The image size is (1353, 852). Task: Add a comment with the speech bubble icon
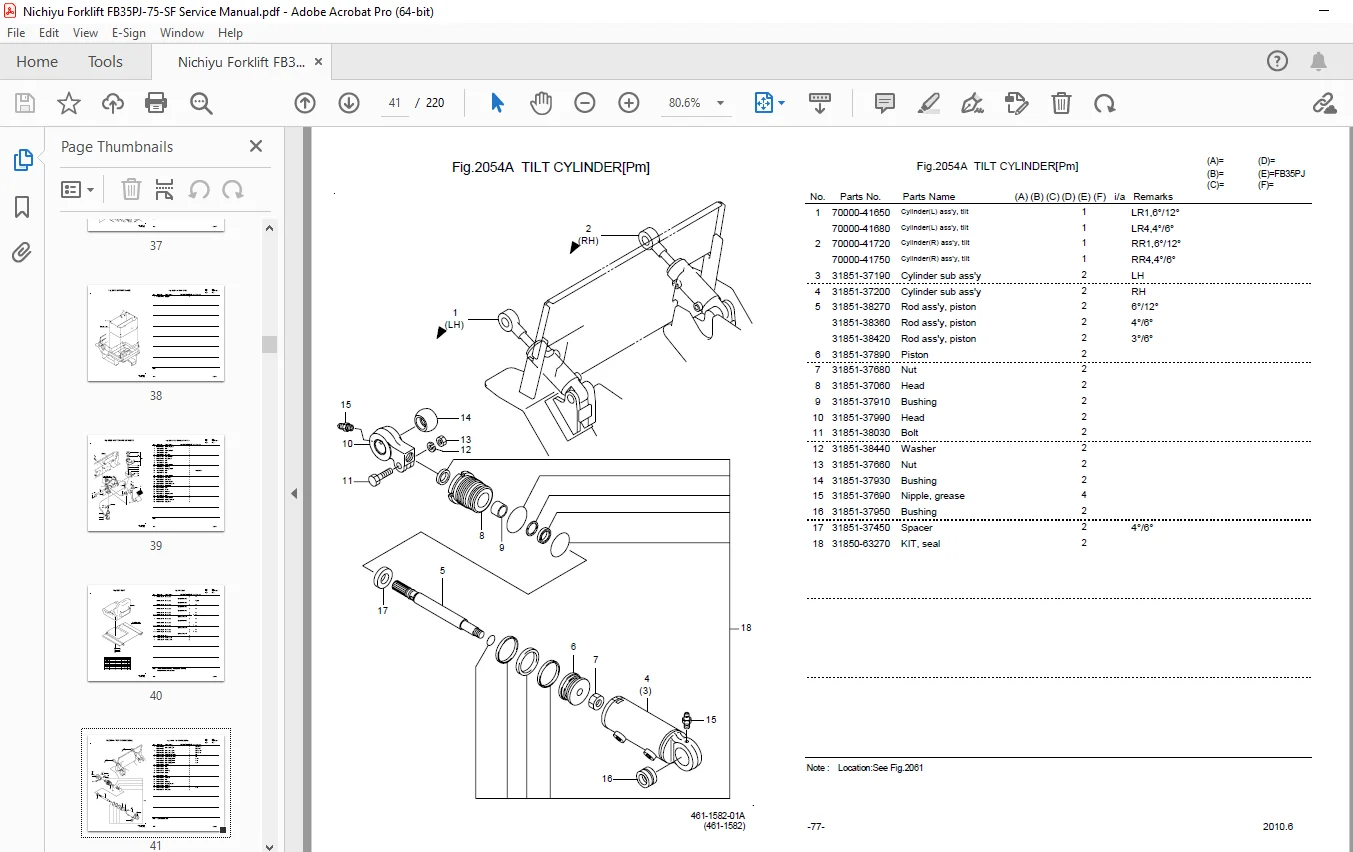tap(885, 103)
